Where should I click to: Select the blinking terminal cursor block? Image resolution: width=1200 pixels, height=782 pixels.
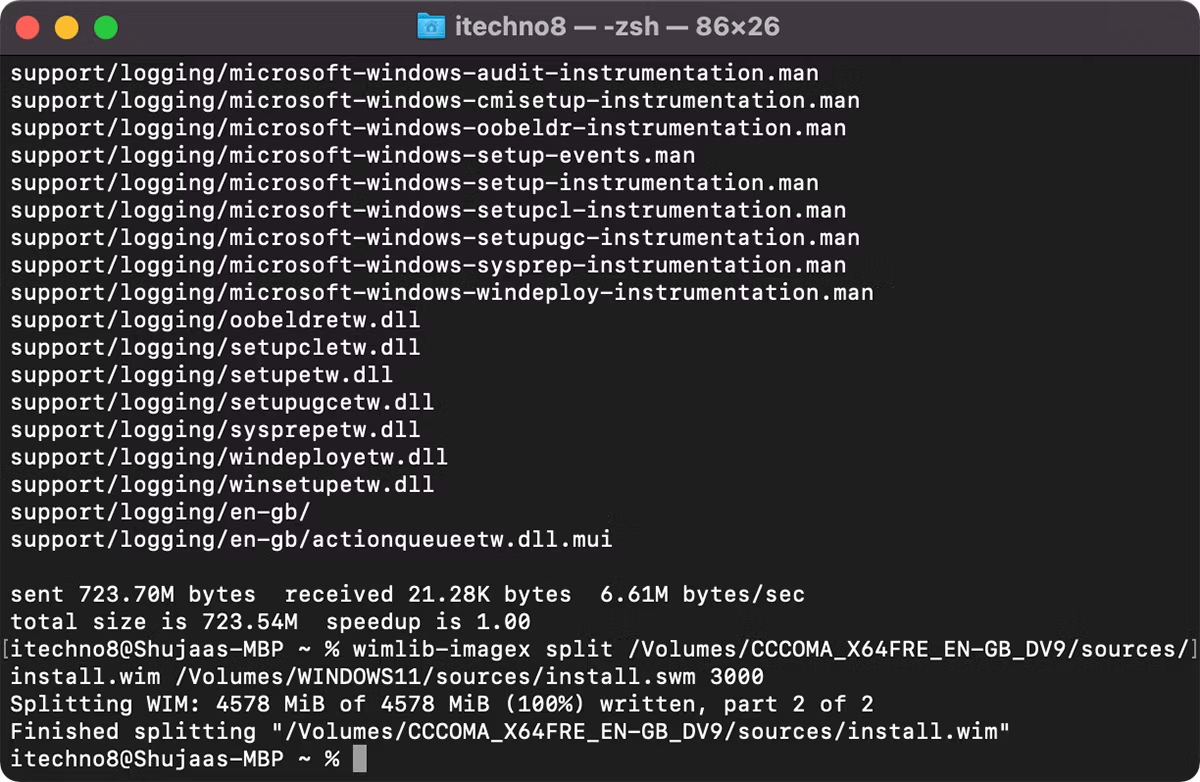(x=358, y=758)
